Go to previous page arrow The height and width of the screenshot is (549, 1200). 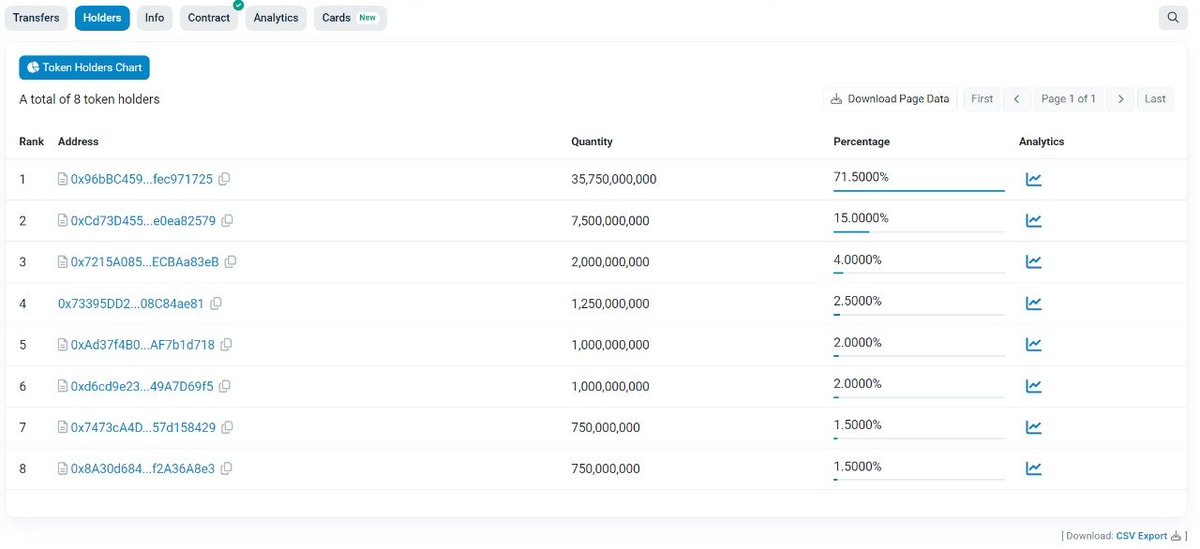[1016, 99]
